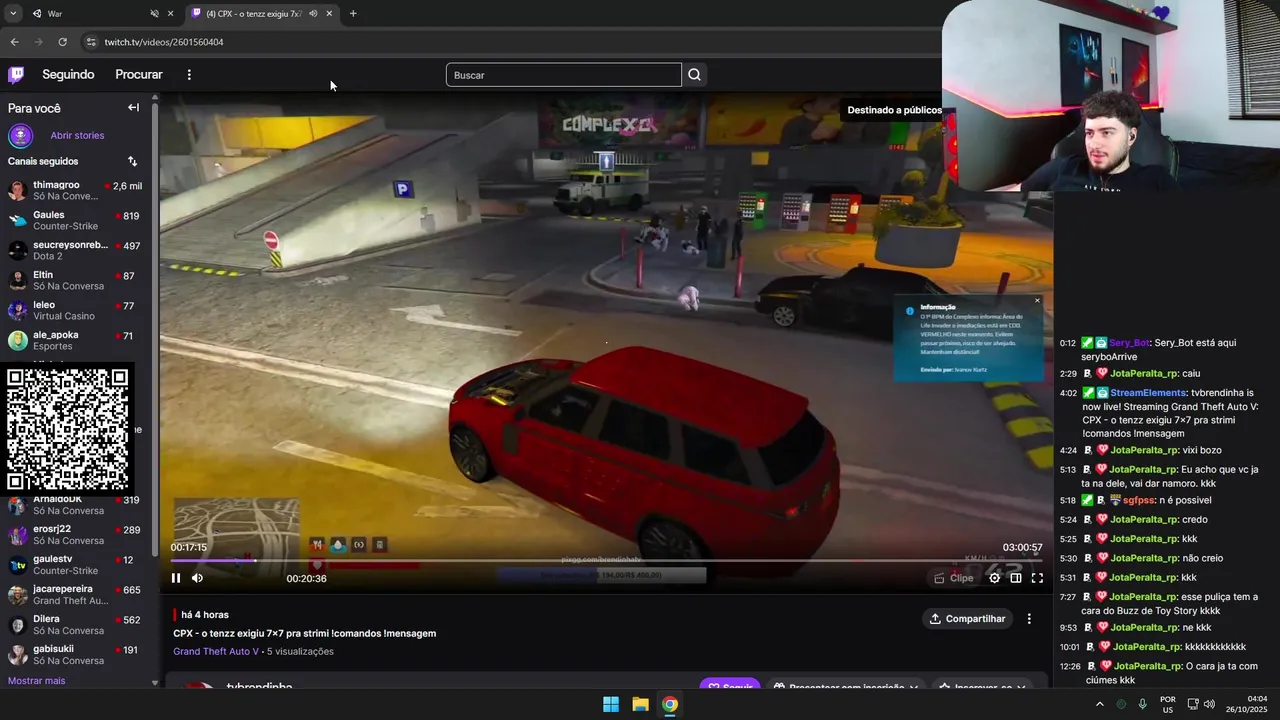Reload the browser page

point(62,42)
